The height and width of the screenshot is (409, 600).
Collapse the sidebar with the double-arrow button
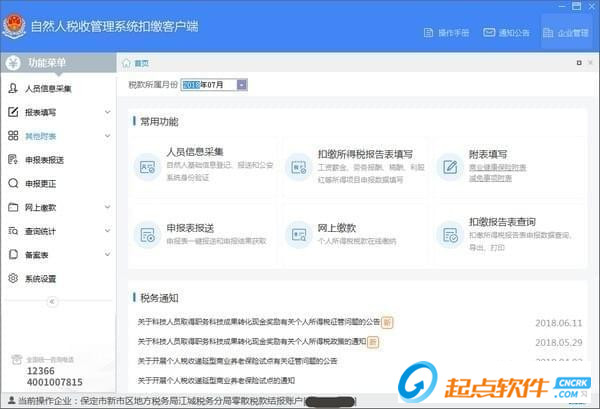(52, 301)
